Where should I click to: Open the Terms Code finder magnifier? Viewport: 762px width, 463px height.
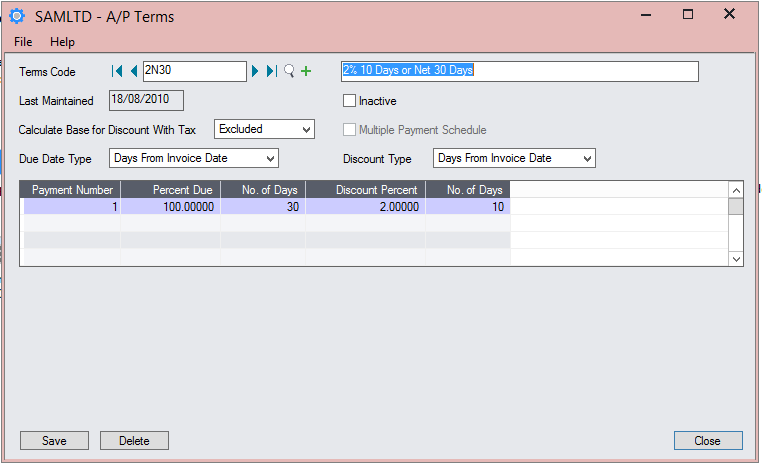point(289,71)
